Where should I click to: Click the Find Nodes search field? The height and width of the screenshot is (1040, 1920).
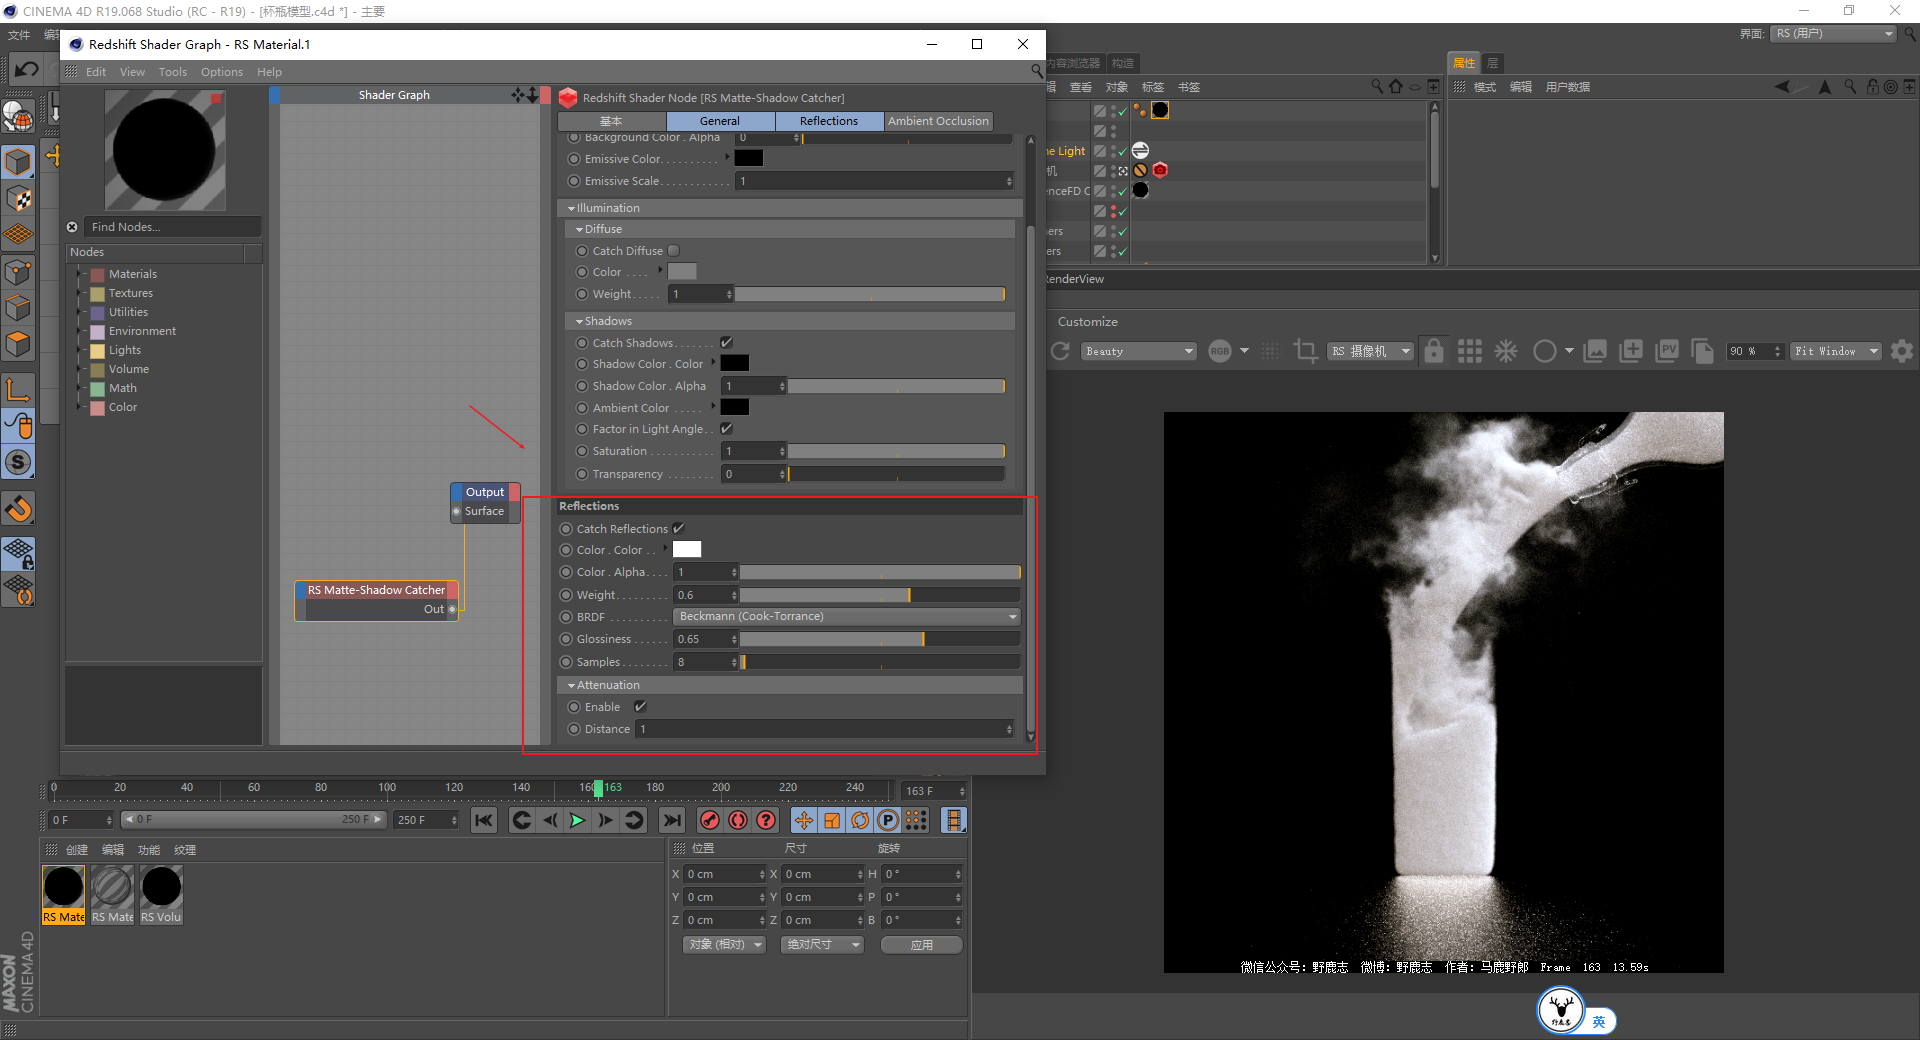pyautogui.click(x=170, y=227)
